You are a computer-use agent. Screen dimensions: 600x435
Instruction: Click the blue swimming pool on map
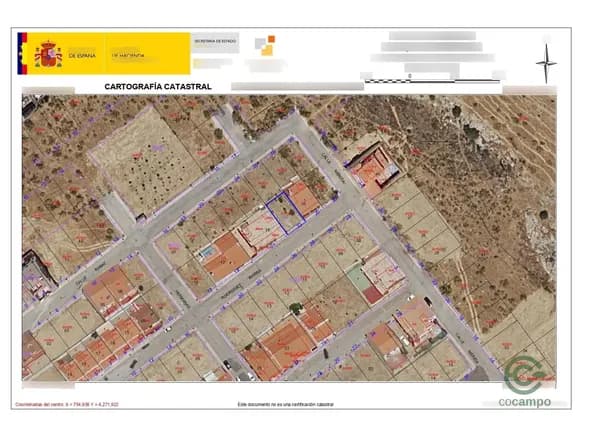click(x=207, y=256)
